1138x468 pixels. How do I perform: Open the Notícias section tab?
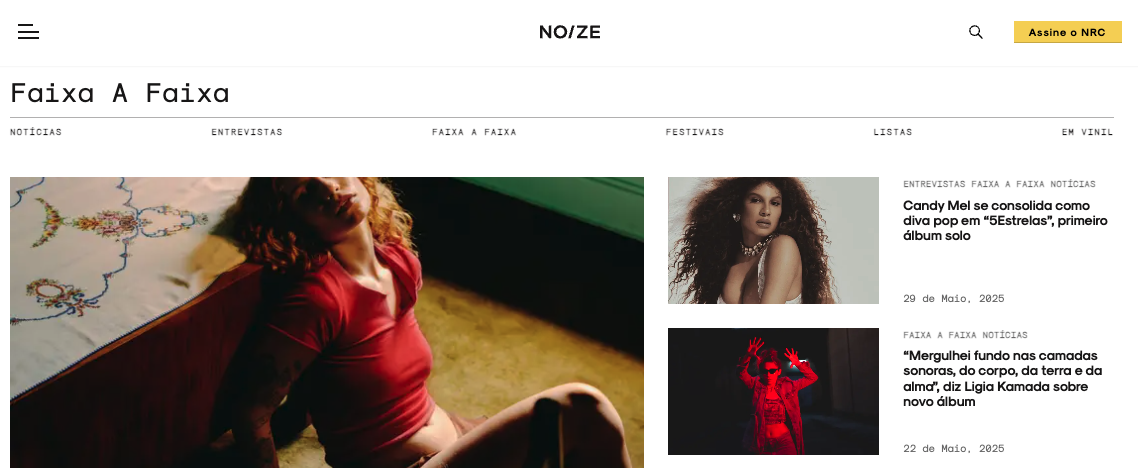36,132
